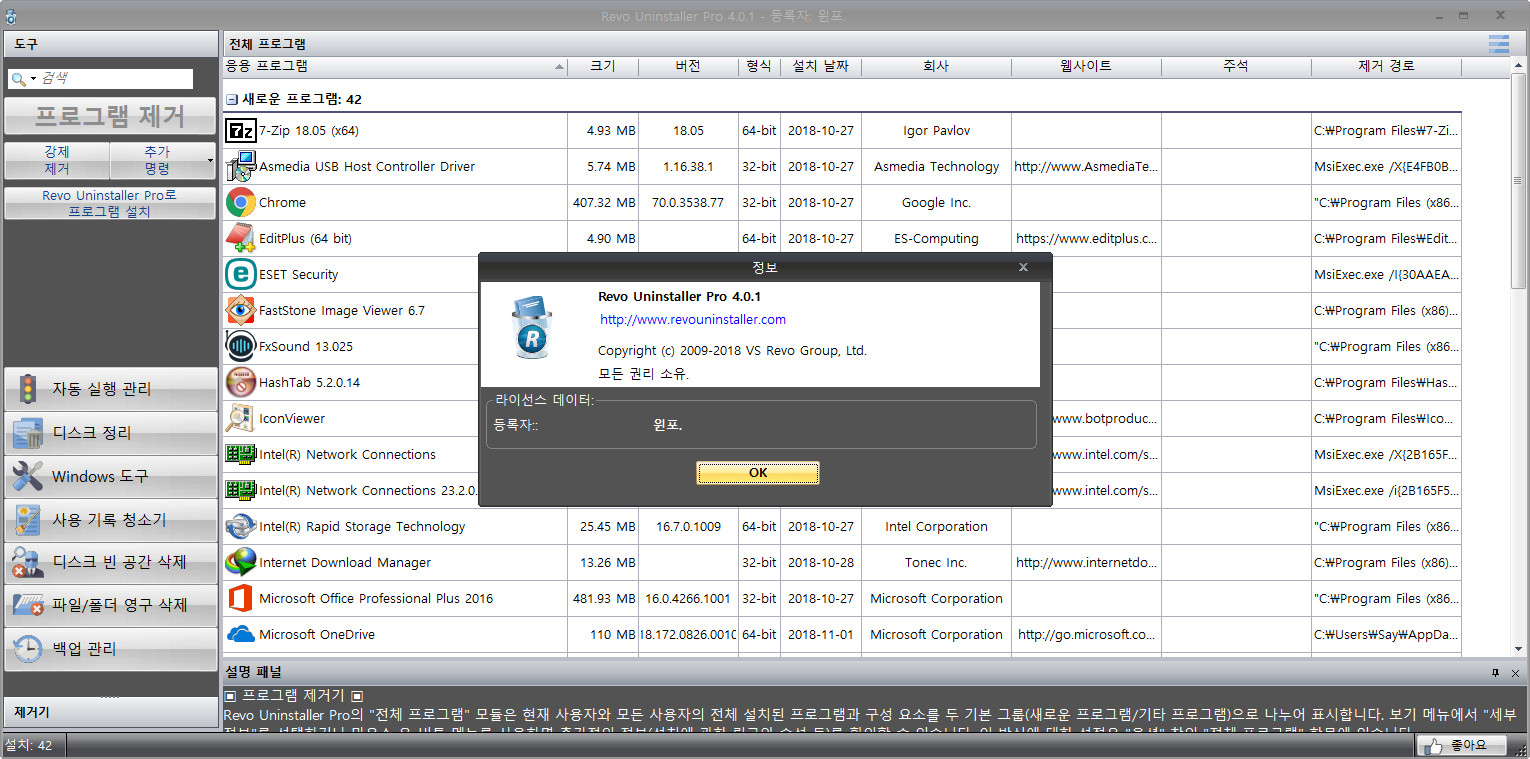Click the Igor Pavlov company cell
The height and width of the screenshot is (759, 1530).
click(936, 130)
